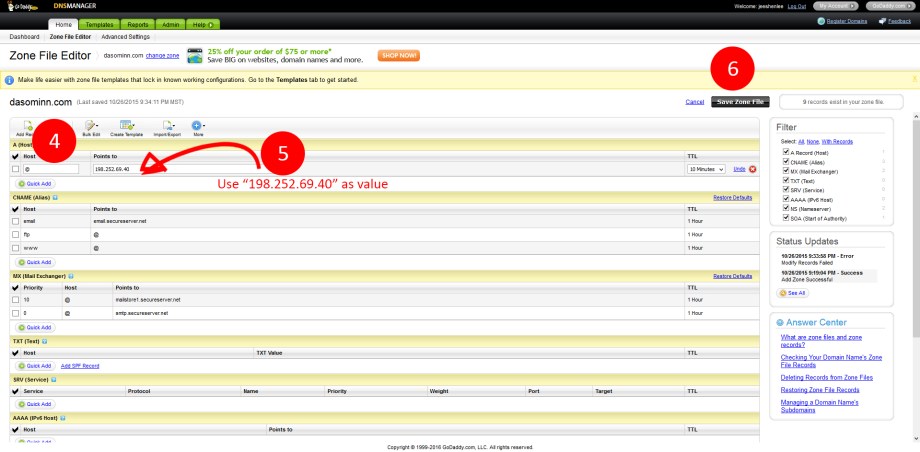The height and width of the screenshot is (452, 920).
Task: Open the My Account dropdown button
Action: (836, 6)
